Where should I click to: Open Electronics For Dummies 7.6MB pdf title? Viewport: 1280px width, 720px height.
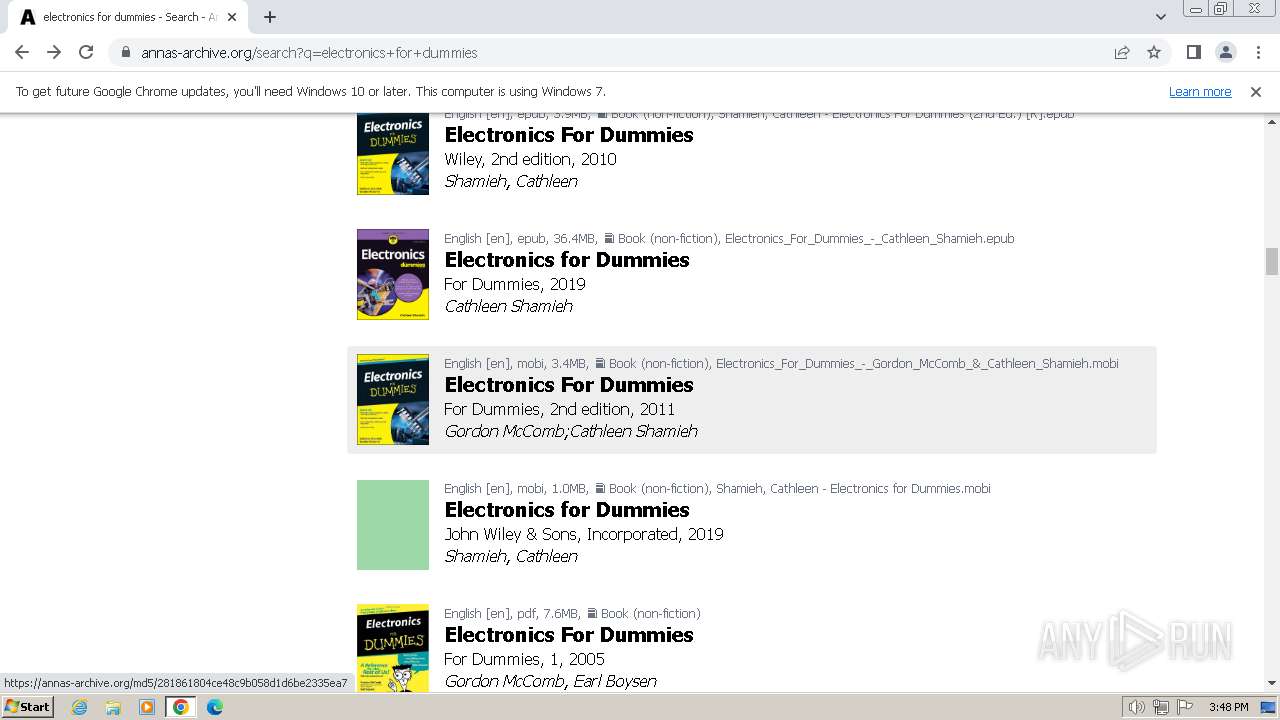pos(569,635)
